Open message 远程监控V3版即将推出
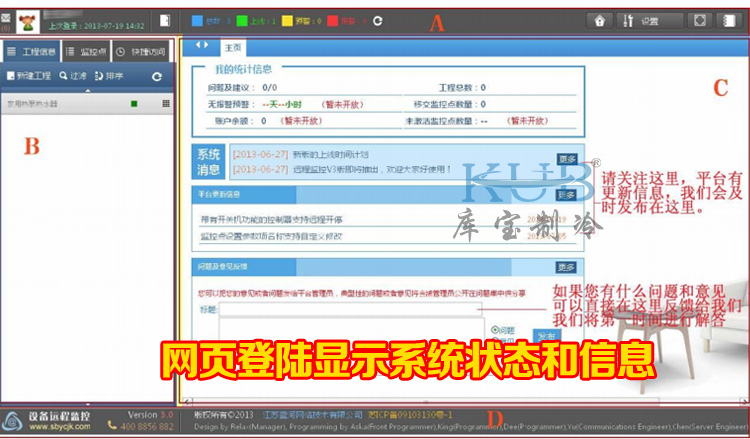 [x=372, y=169]
